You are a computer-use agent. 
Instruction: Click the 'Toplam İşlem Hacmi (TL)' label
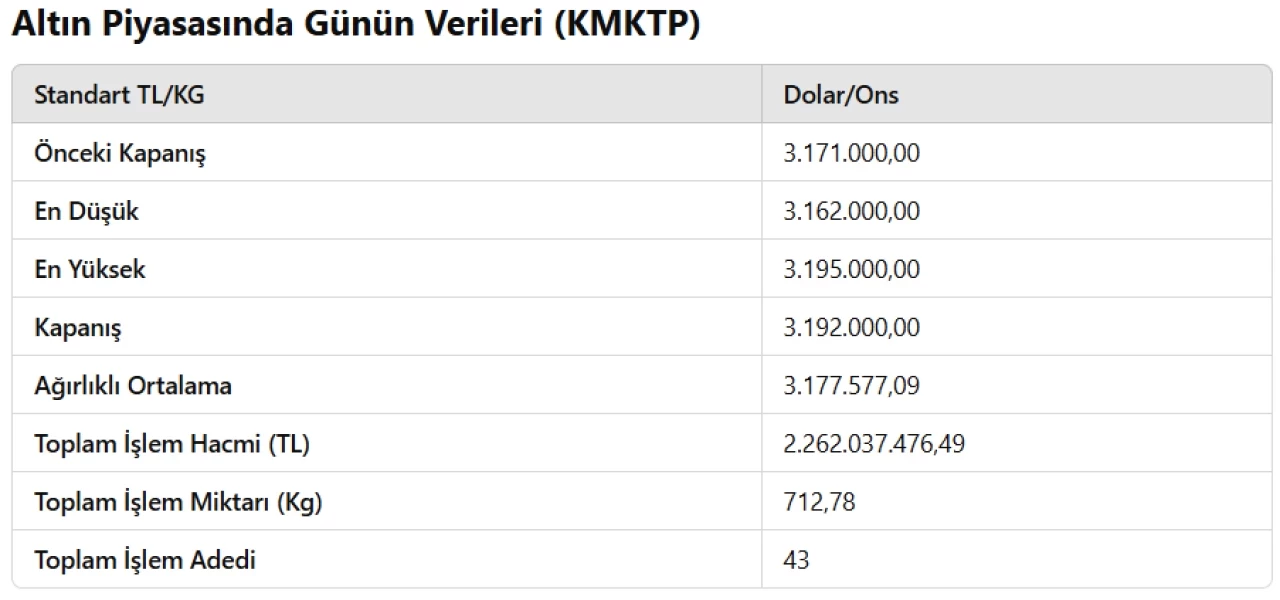point(172,443)
